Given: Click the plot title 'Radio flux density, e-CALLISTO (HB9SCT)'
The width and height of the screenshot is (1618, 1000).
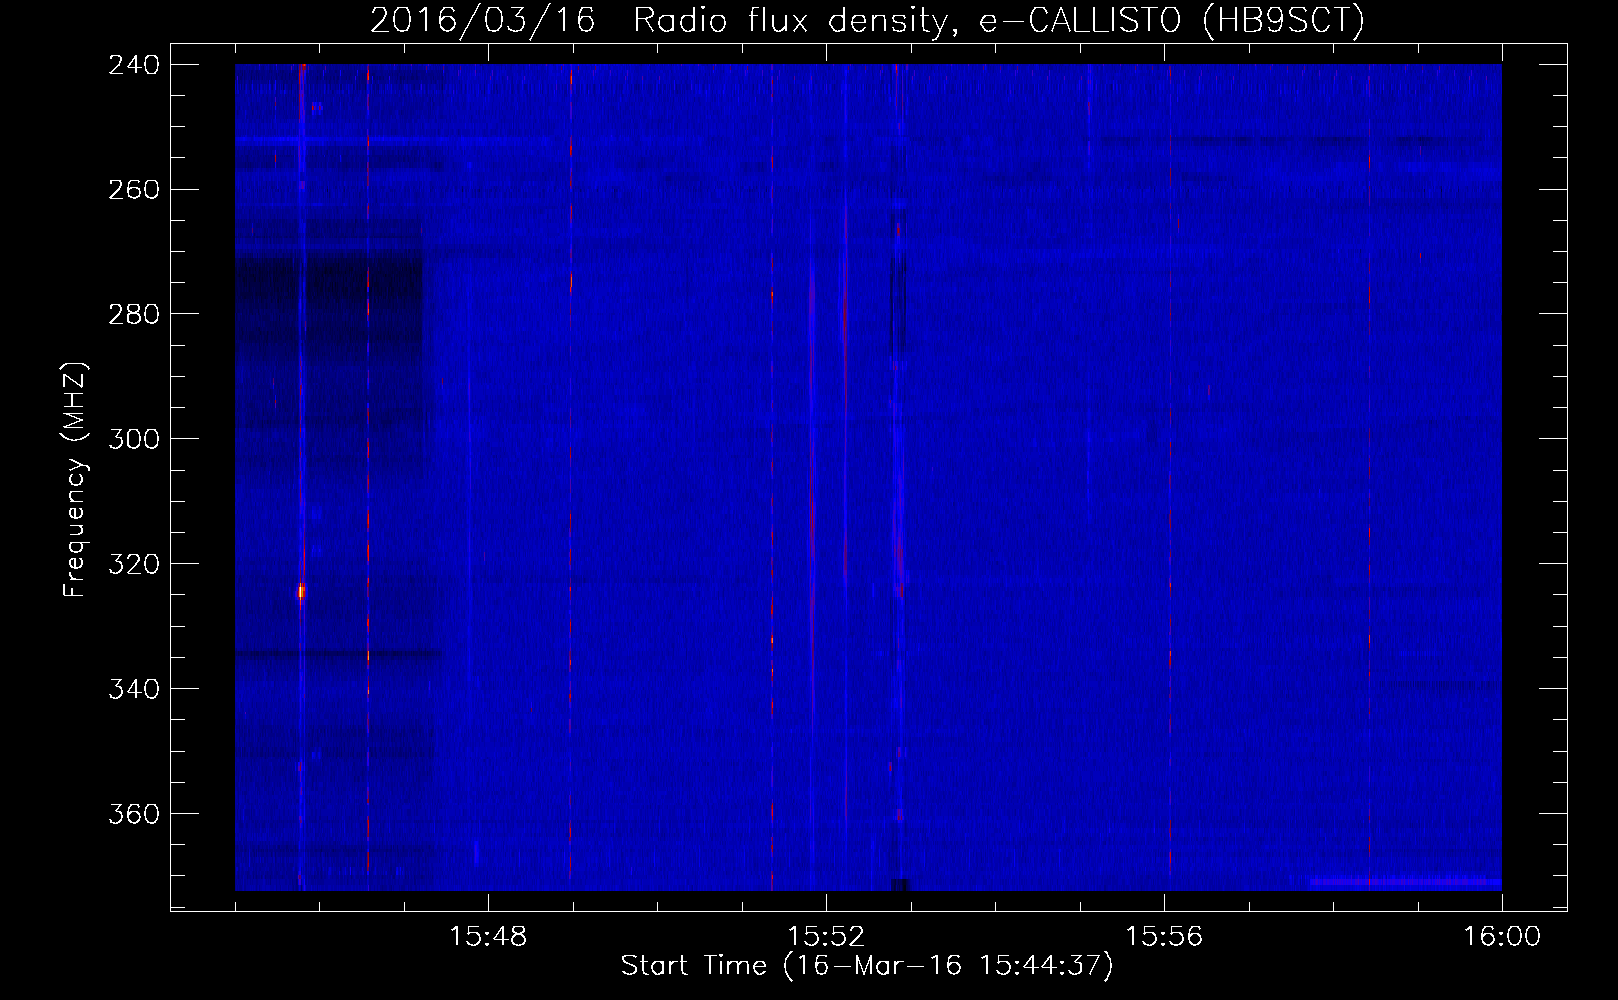Looking at the screenshot, I should pos(999,21).
